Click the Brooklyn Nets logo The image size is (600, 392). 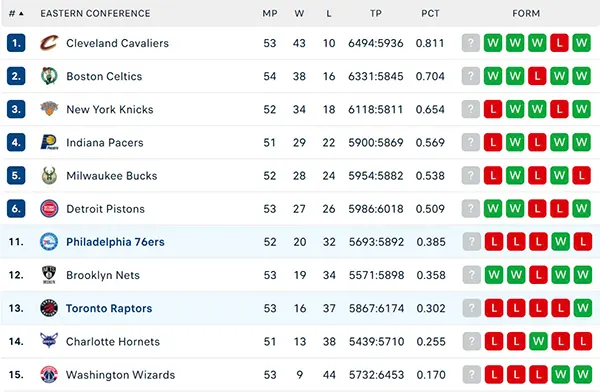(49, 275)
